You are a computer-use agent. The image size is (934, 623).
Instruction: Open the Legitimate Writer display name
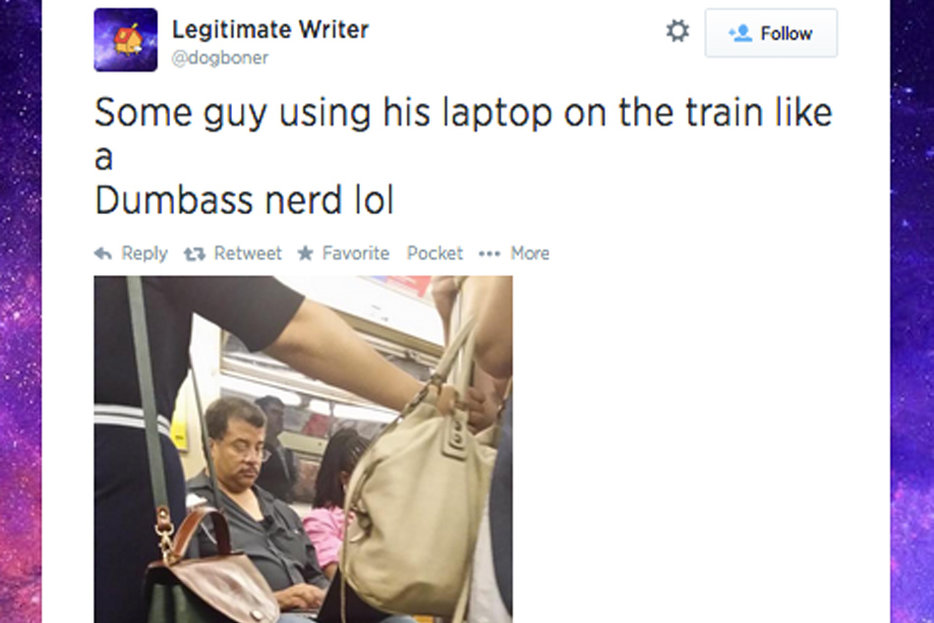[270, 30]
